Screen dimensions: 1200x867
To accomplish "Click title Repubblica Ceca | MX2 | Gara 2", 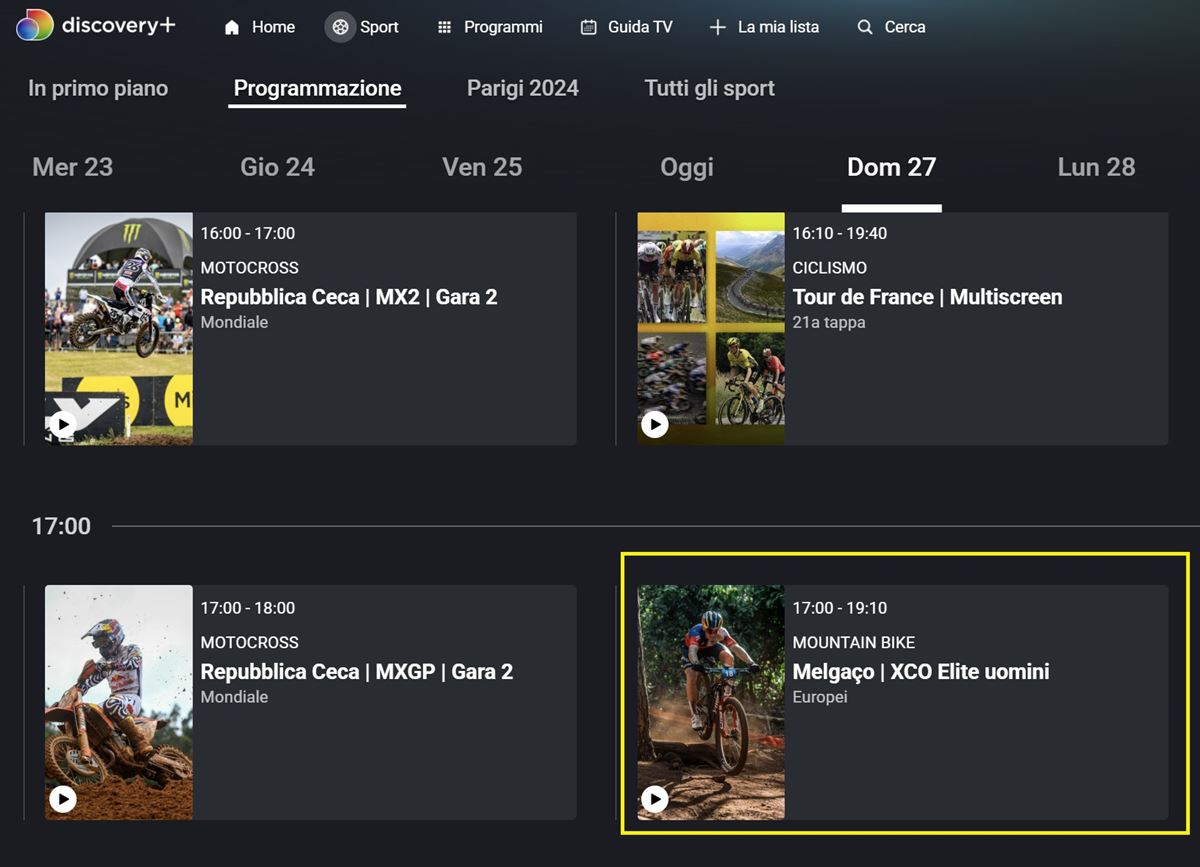I will 349,297.
